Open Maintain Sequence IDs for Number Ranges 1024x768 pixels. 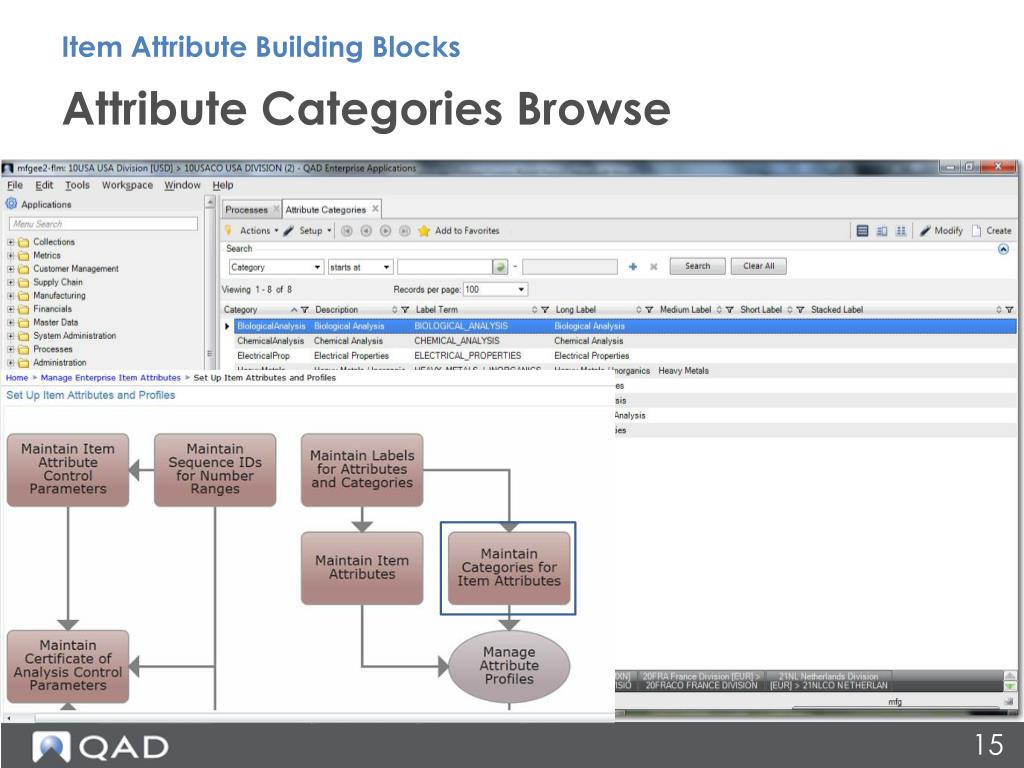pos(215,470)
